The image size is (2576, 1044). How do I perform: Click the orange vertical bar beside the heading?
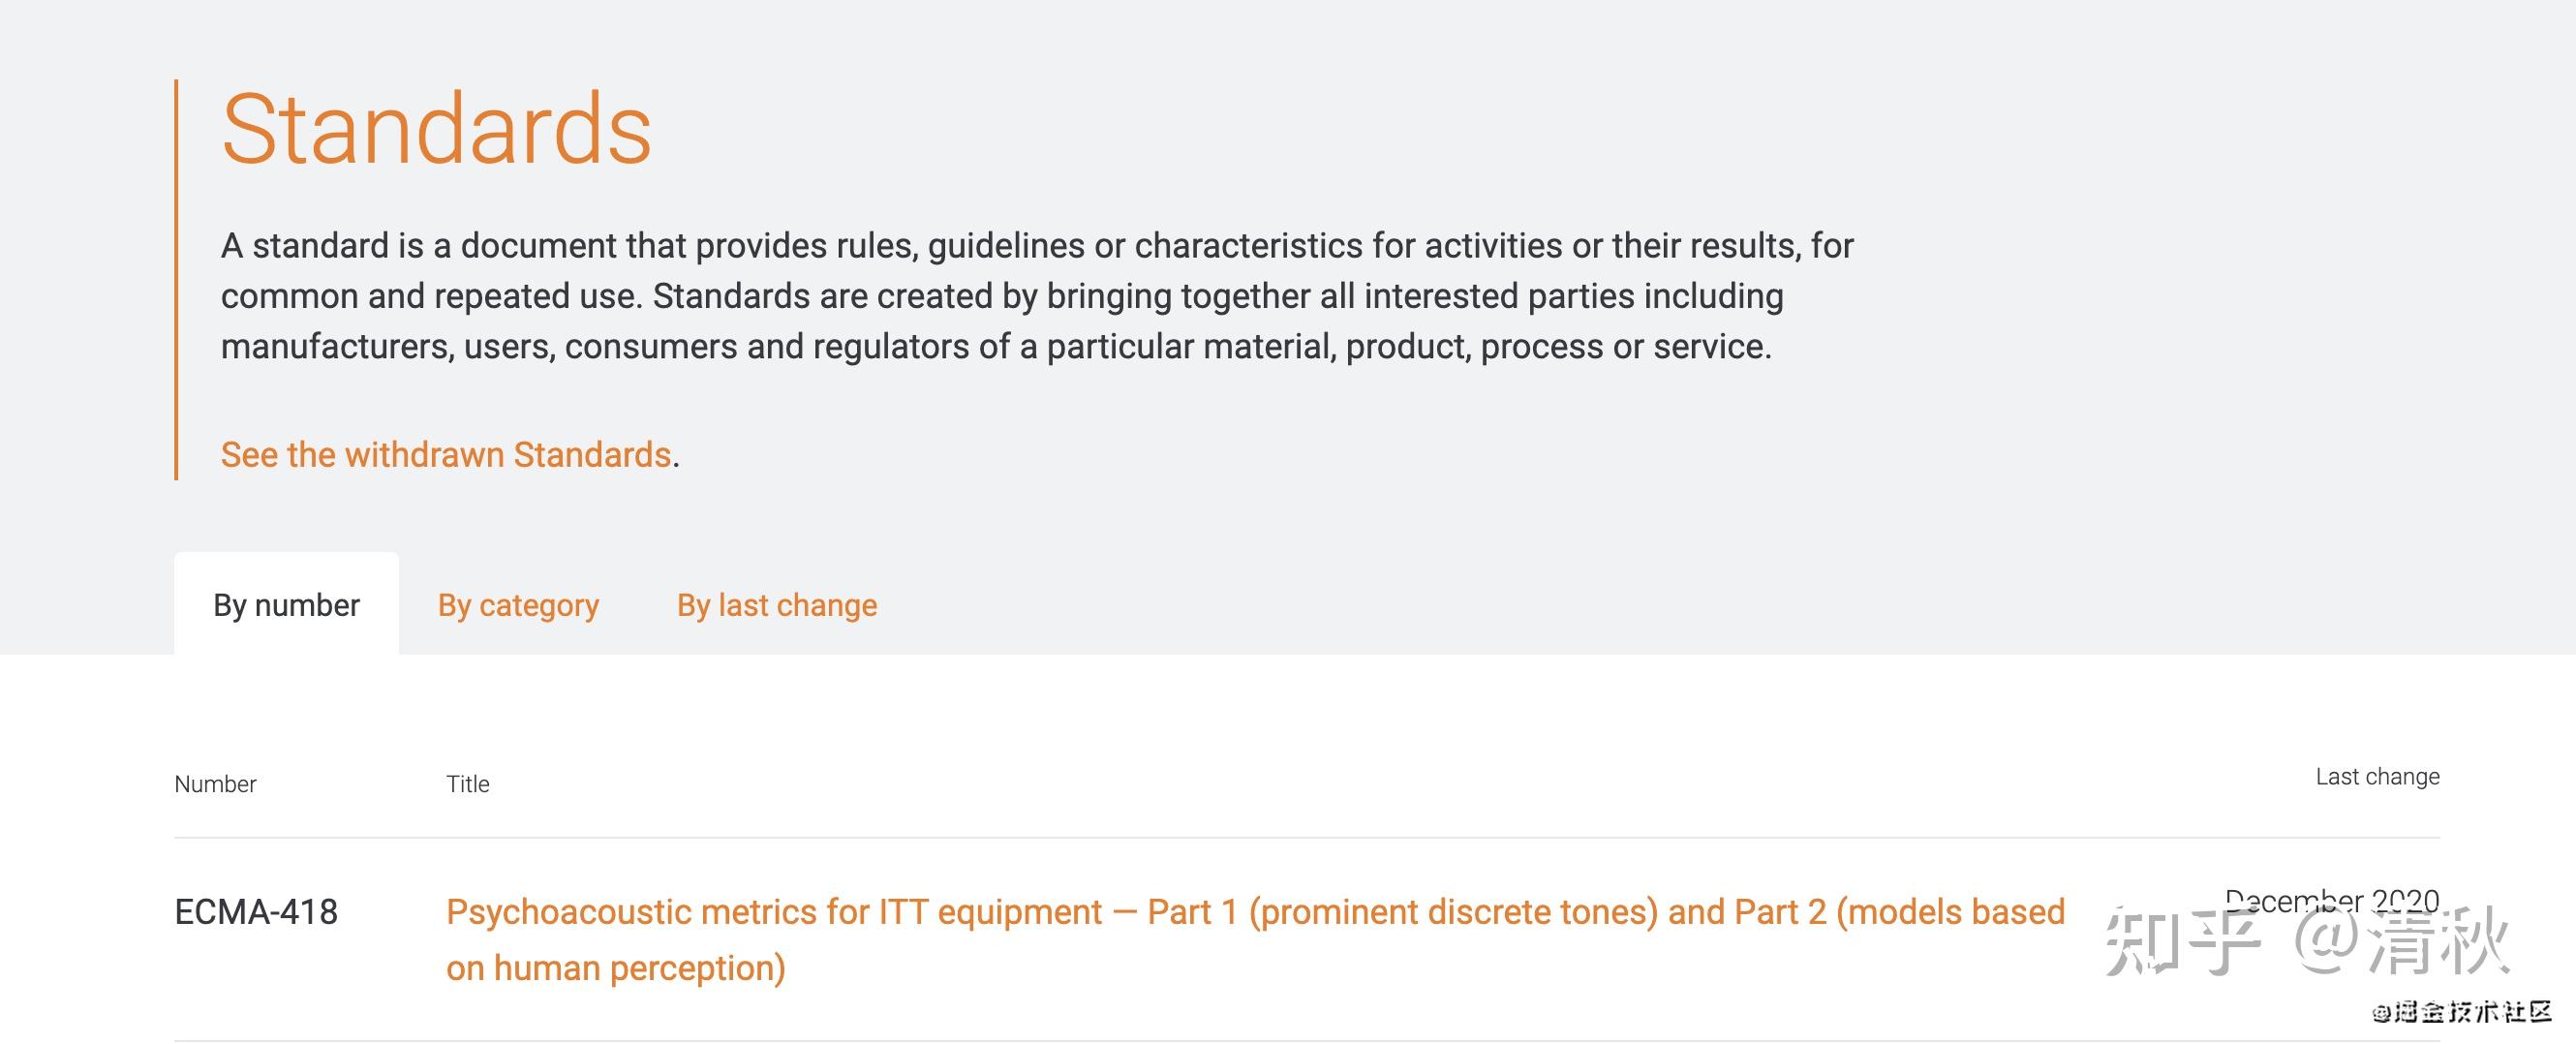(x=176, y=279)
